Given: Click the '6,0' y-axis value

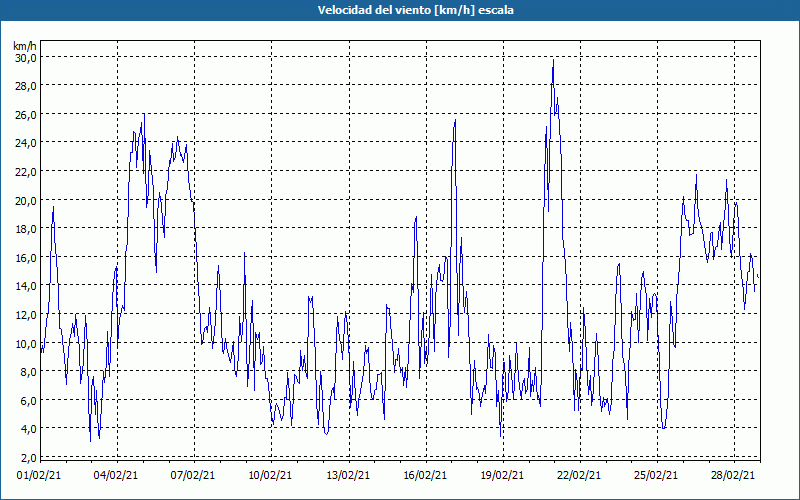Looking at the screenshot, I should 28,401.
